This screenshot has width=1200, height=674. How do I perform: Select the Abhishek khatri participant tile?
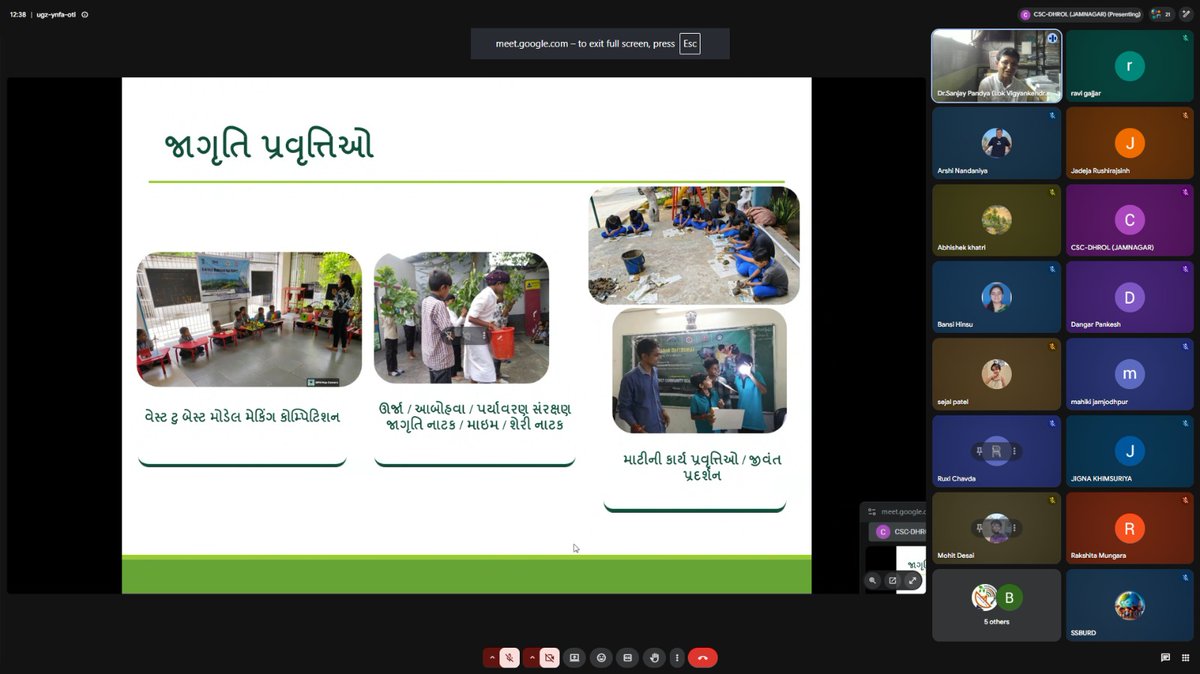996,220
